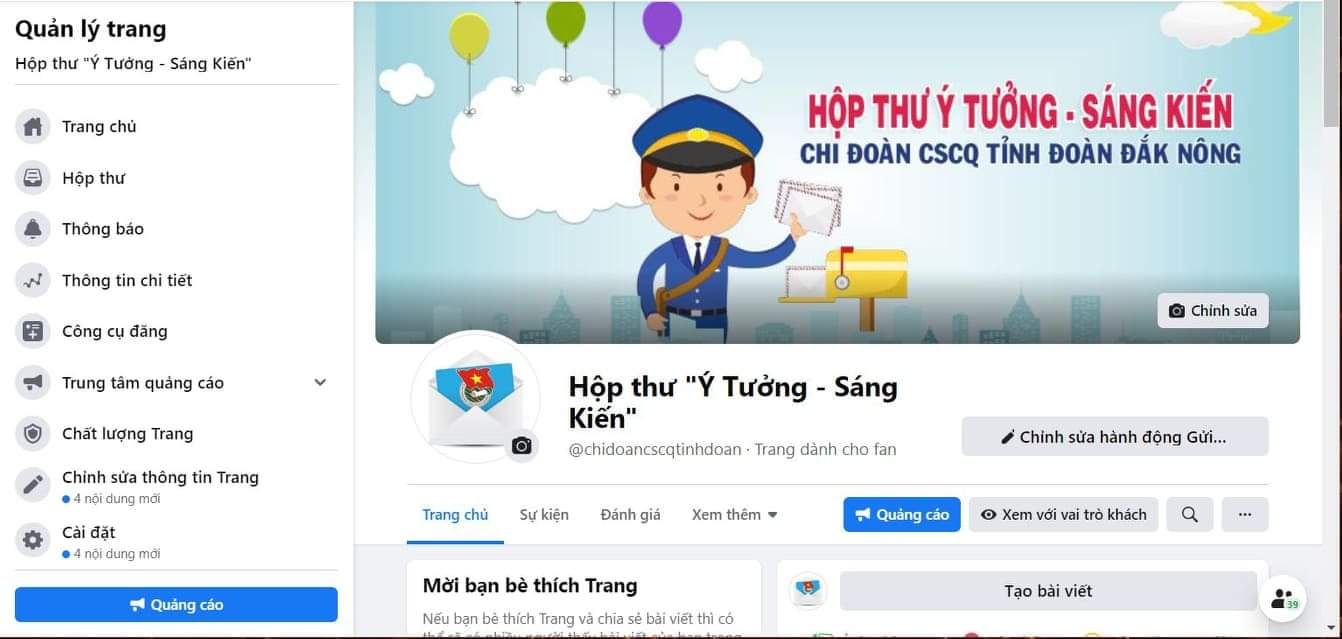
Task: Open the Xem thêm dropdown
Action: click(734, 514)
